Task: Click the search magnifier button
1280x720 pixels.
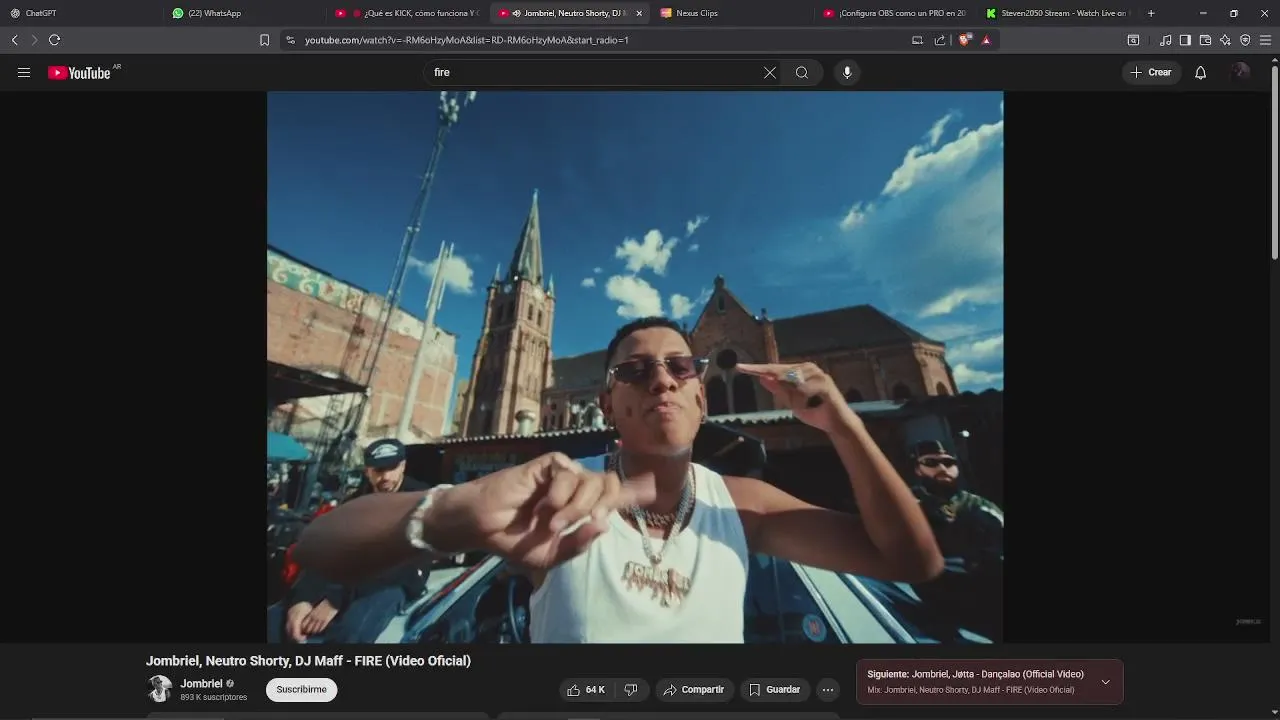Action: point(802,73)
